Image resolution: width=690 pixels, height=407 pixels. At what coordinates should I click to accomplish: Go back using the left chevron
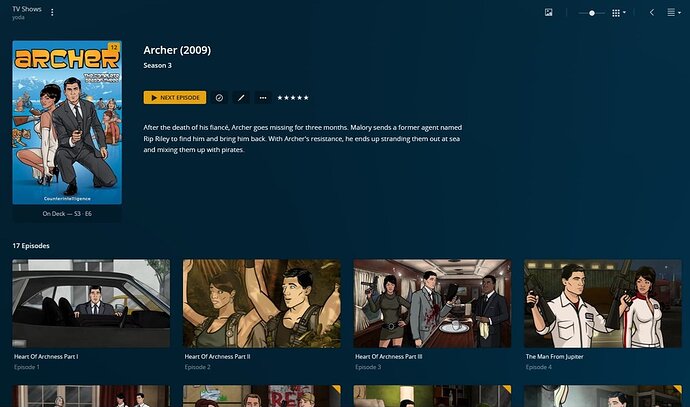click(652, 12)
